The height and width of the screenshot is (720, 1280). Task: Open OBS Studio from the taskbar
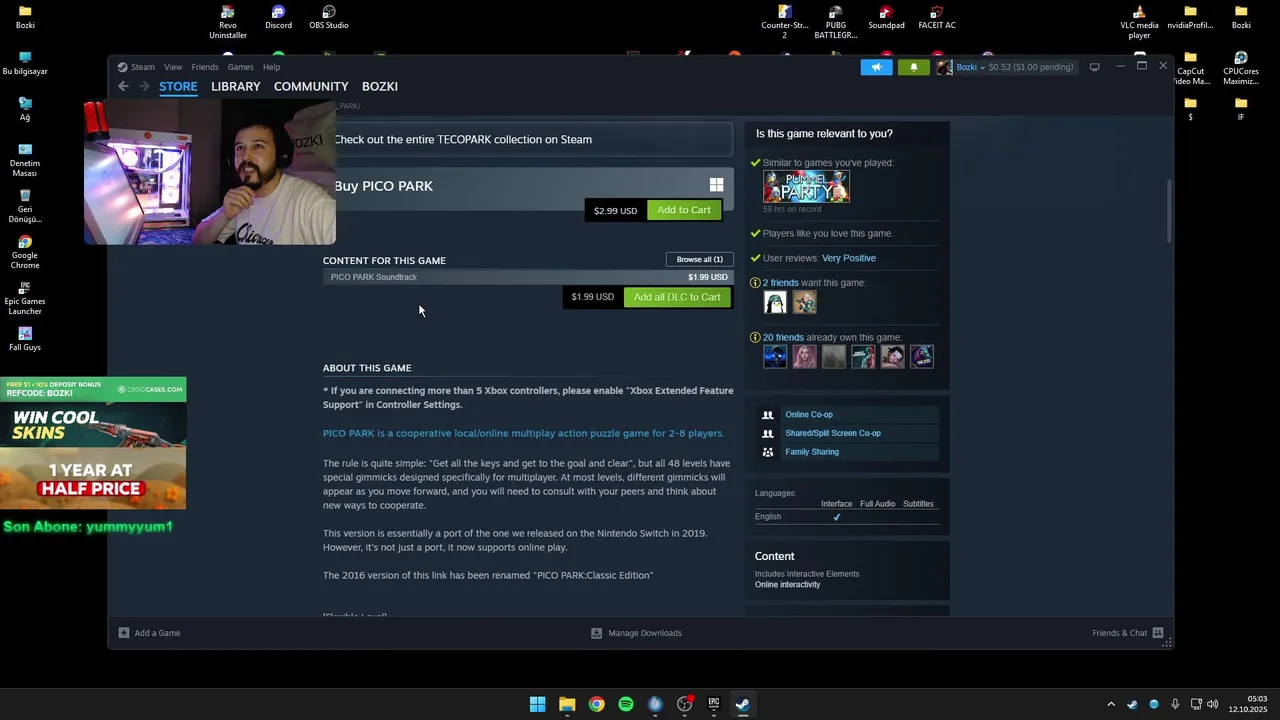pyautogui.click(x=684, y=704)
